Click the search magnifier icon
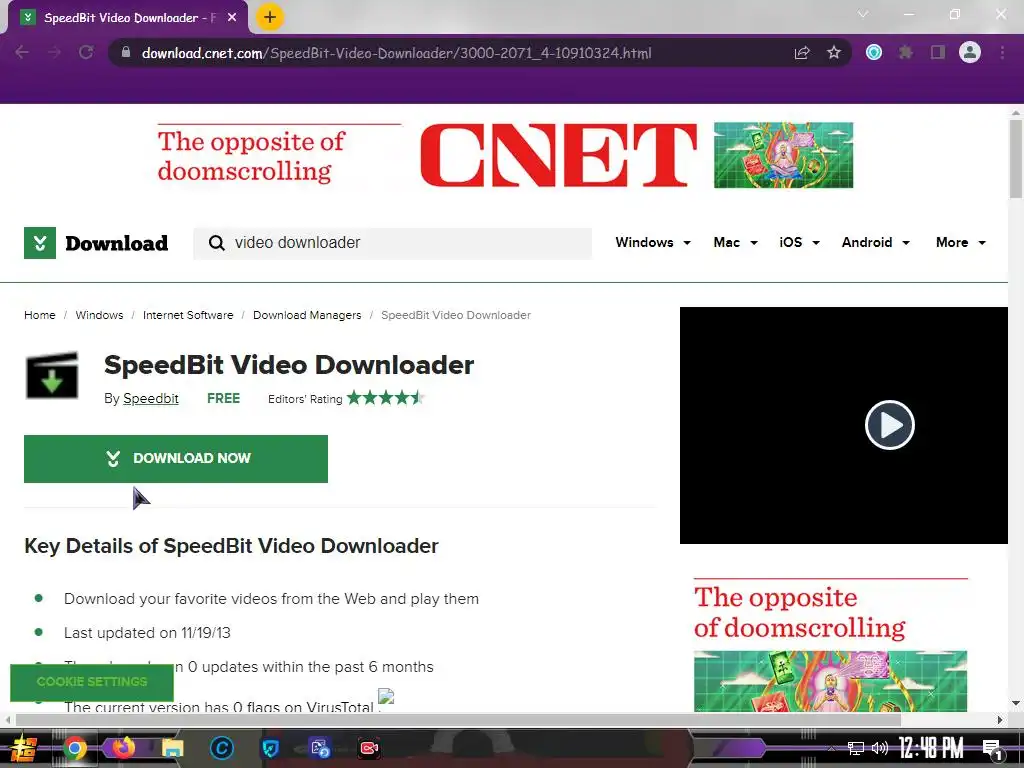Screen dimensions: 1024x768 point(216,243)
